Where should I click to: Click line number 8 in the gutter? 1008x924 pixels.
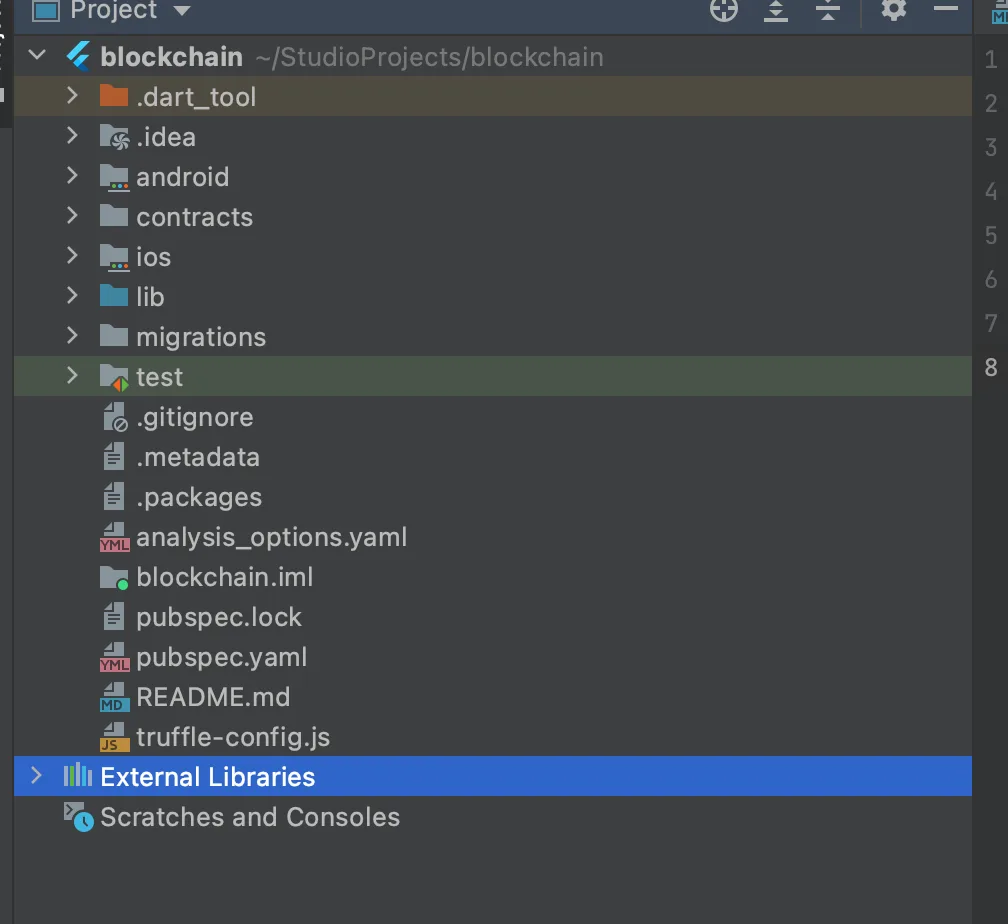(991, 367)
